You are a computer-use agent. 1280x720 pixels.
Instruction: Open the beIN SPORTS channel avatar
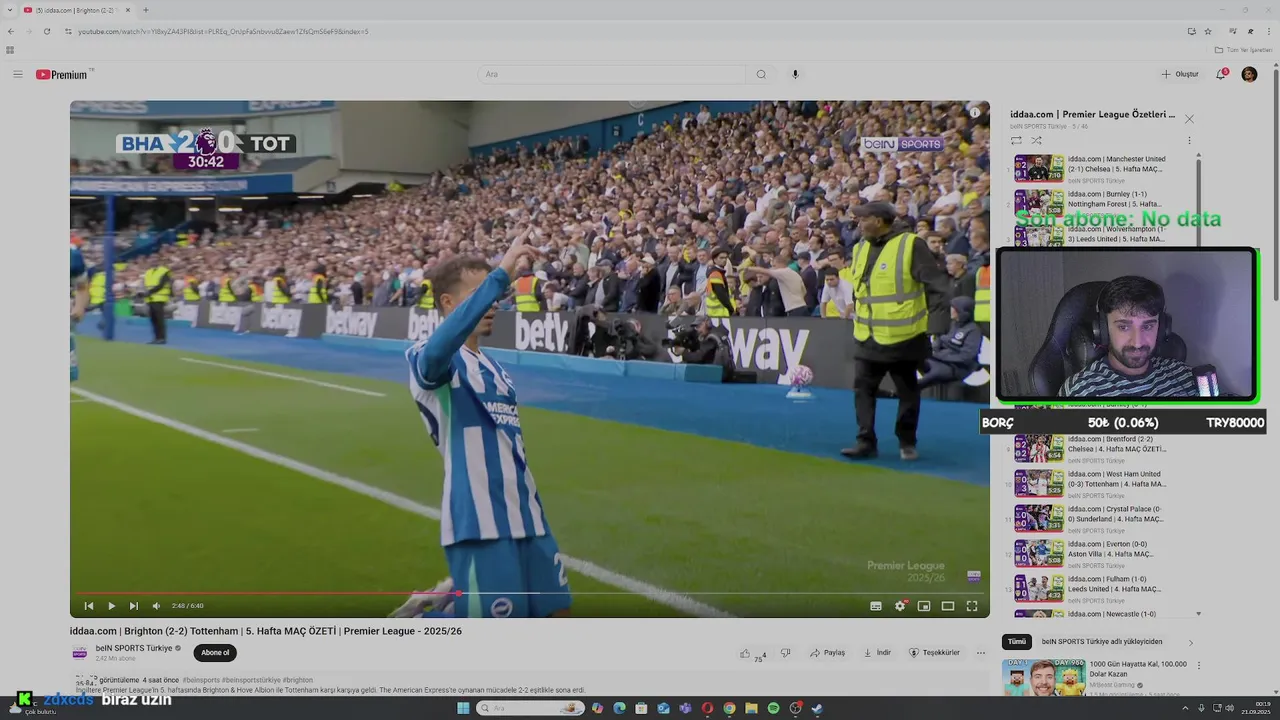point(79,653)
